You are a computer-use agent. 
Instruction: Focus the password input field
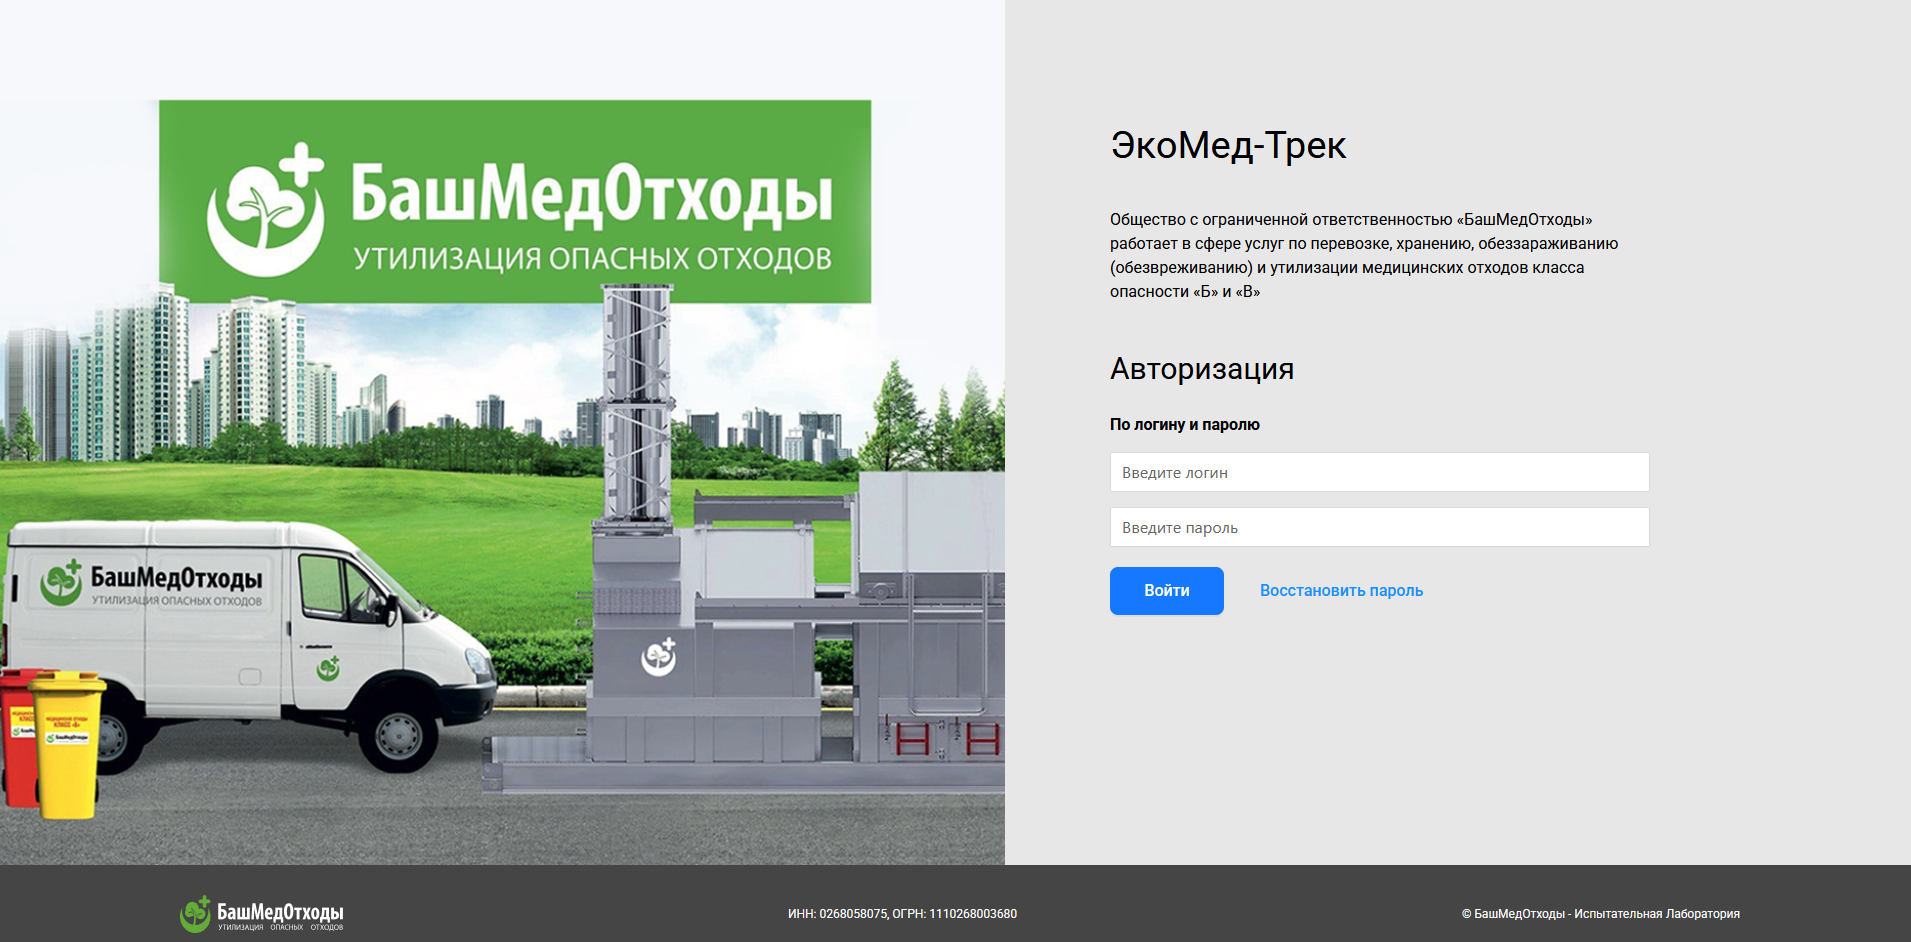pos(1379,527)
